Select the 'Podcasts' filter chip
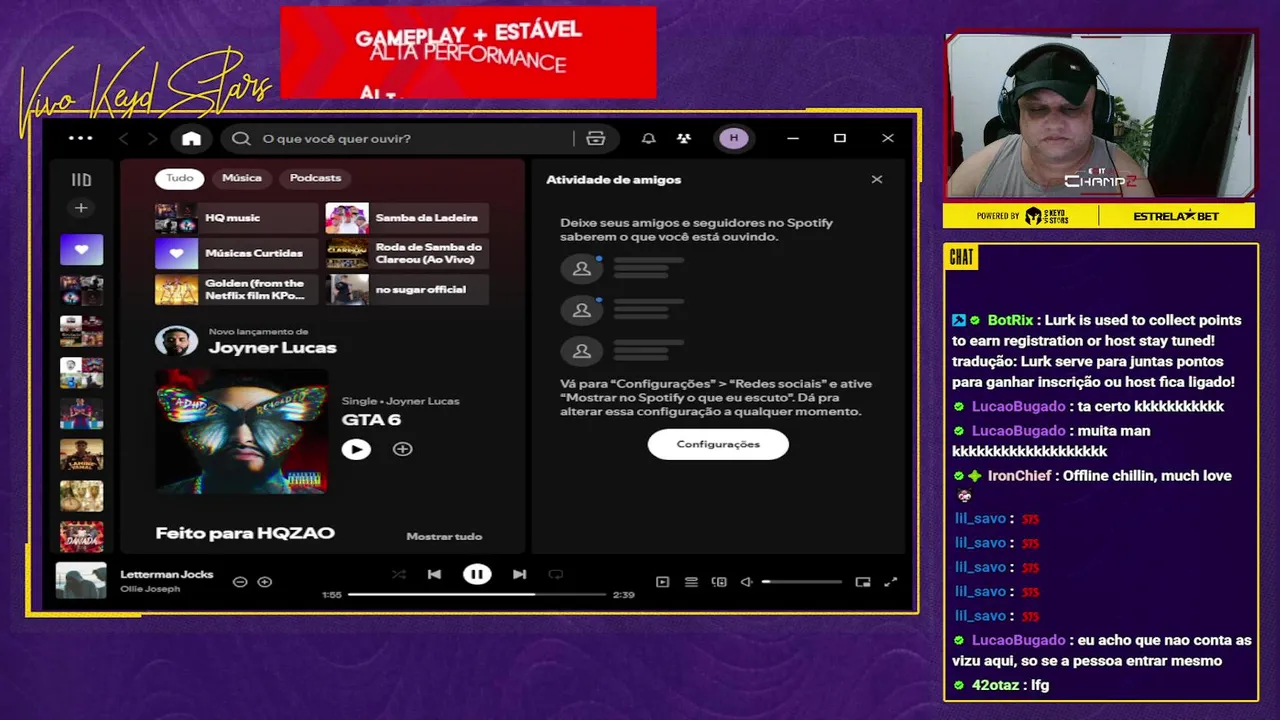 point(315,178)
